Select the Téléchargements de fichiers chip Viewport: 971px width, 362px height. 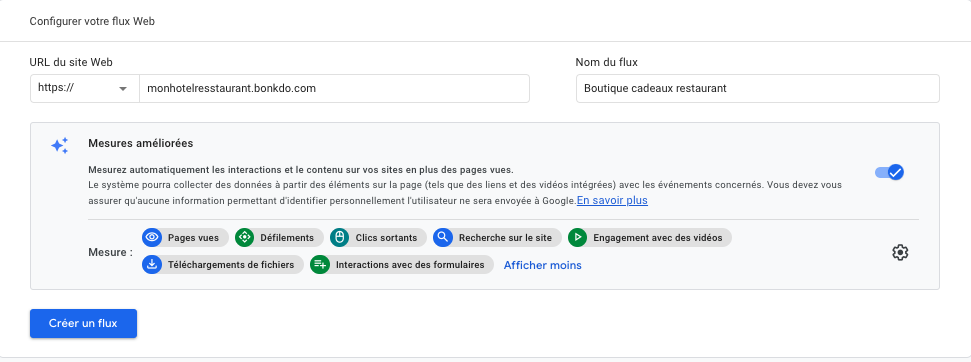(223, 265)
